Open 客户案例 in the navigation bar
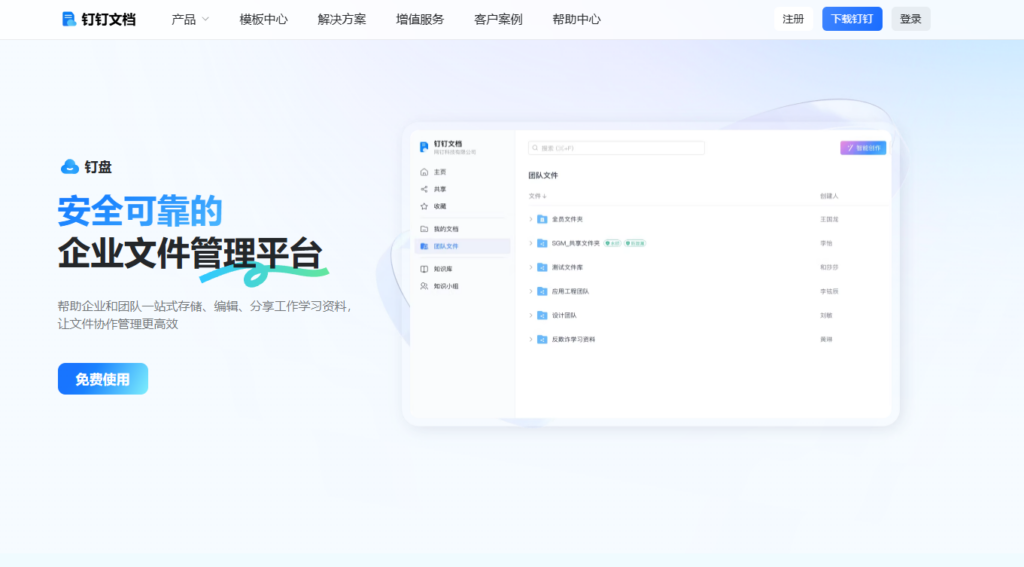This screenshot has width=1024, height=567. [498, 20]
